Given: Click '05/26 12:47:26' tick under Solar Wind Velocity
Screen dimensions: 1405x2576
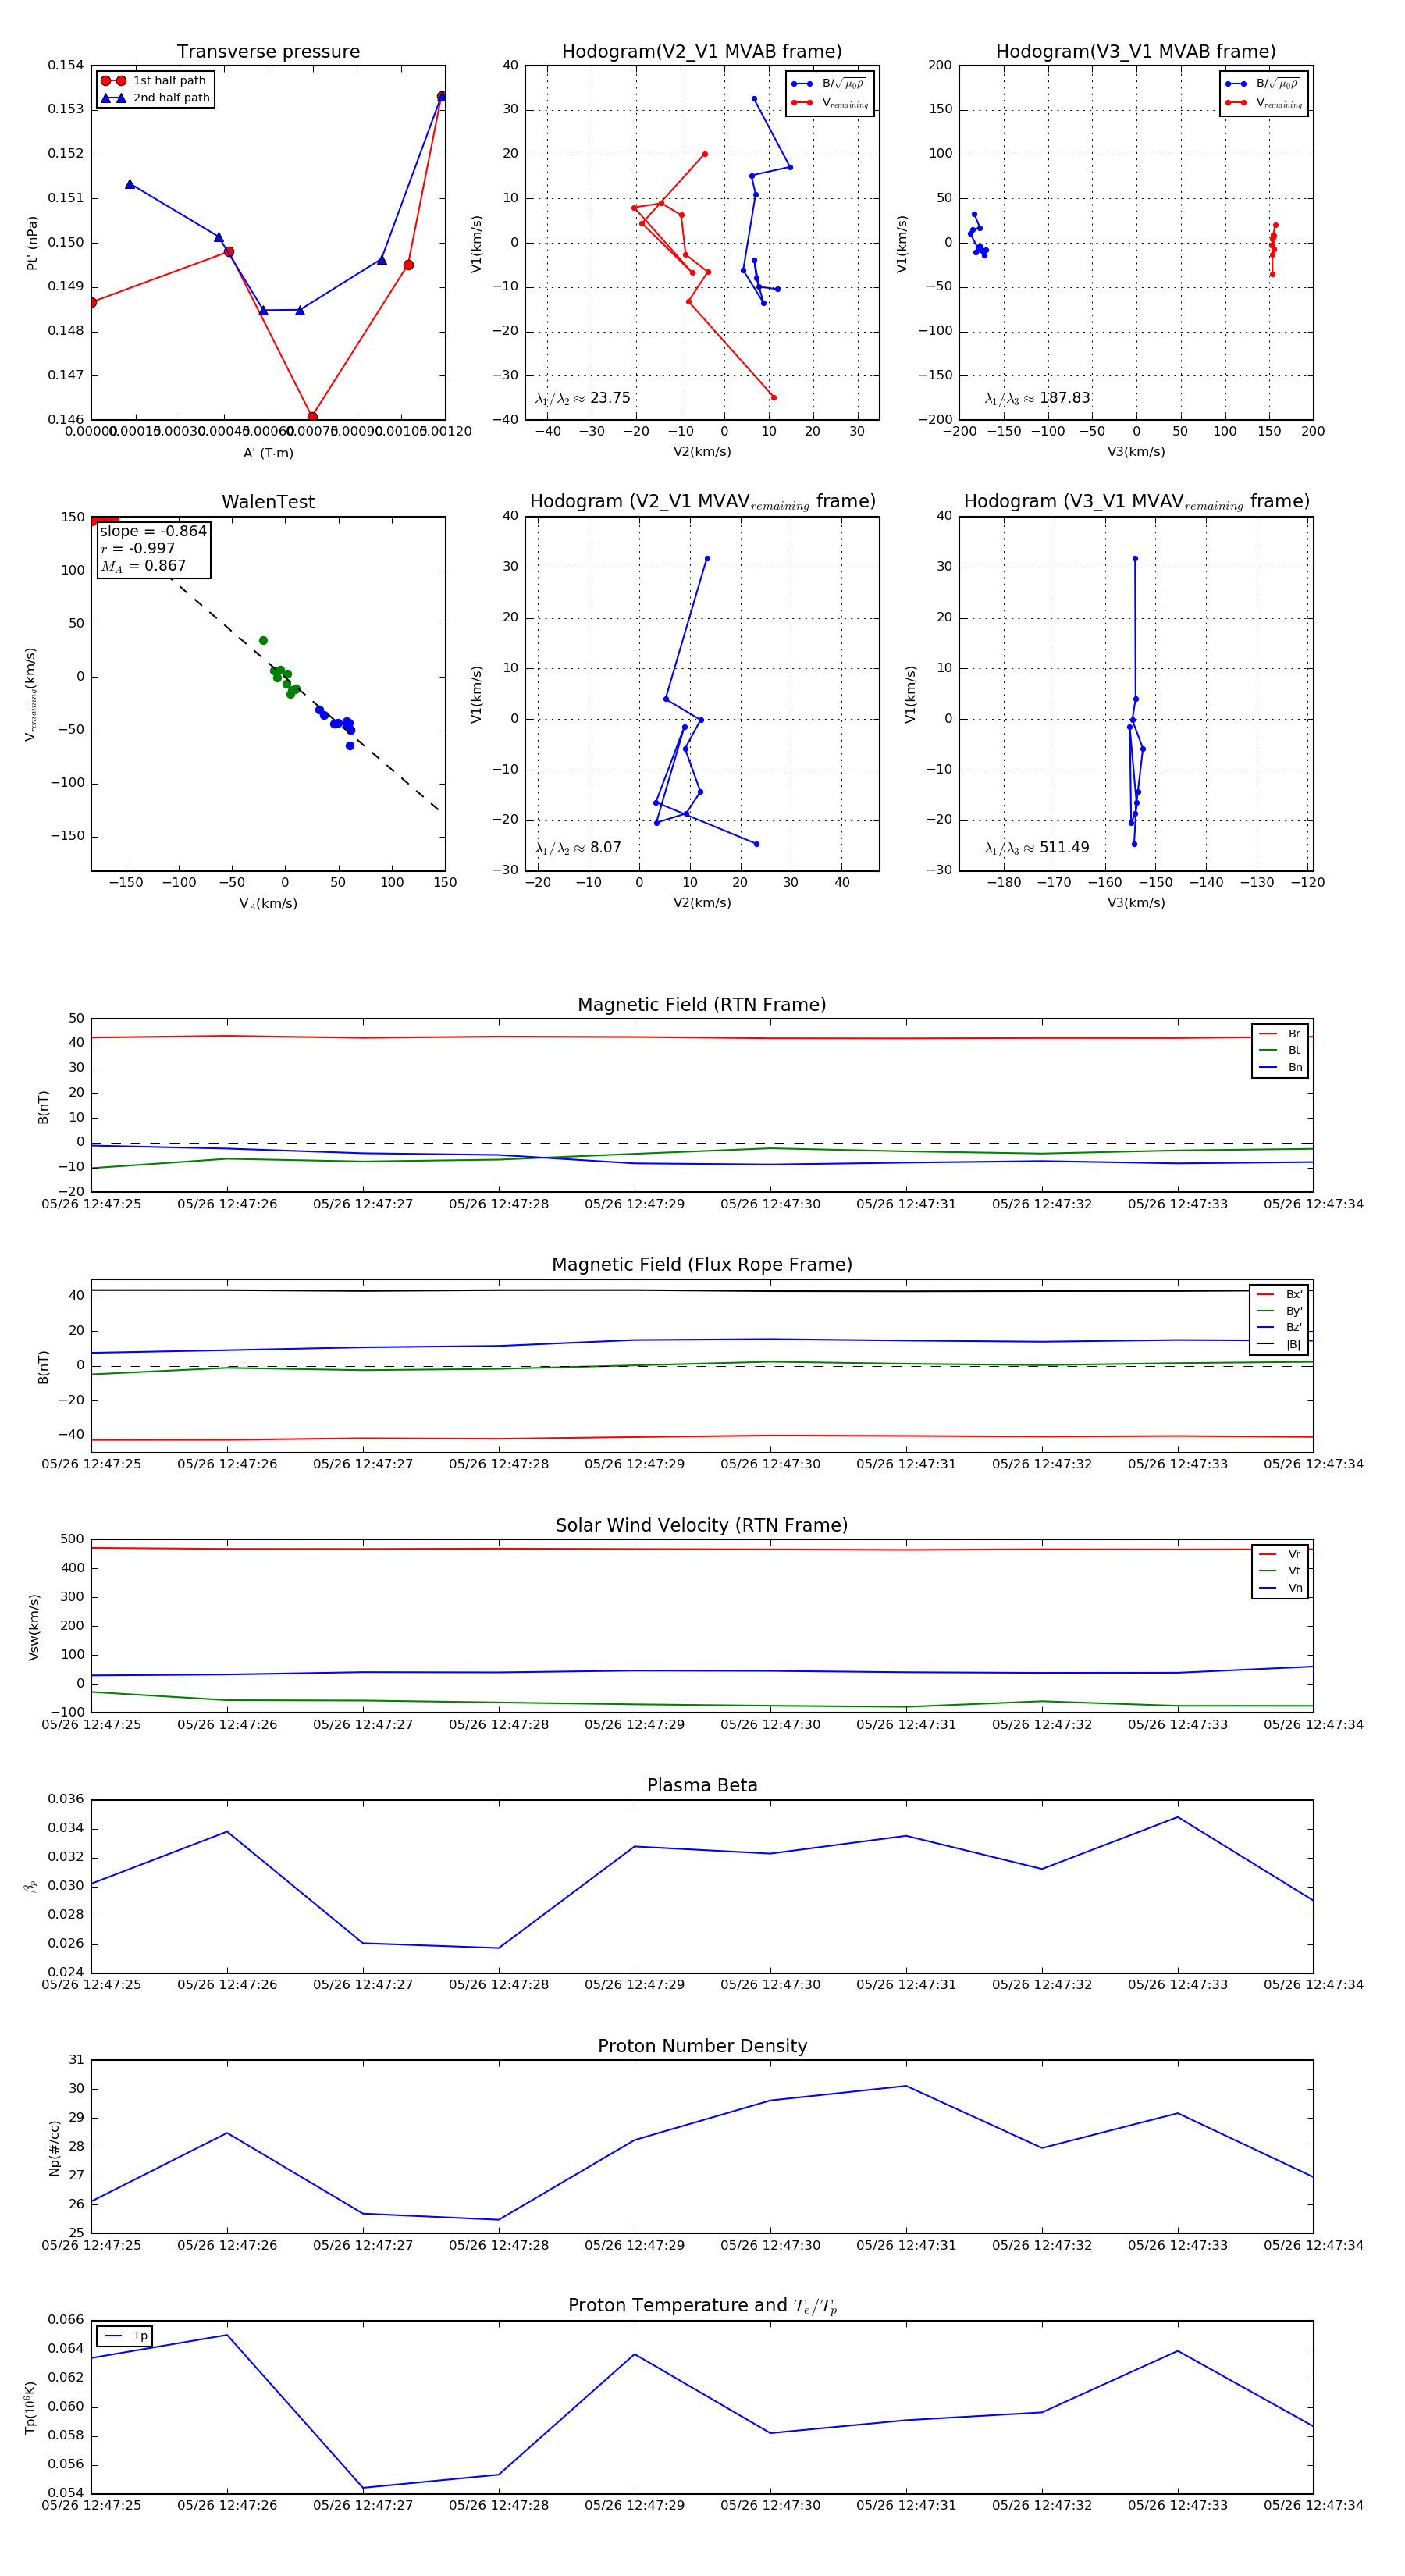Looking at the screenshot, I should [x=227, y=1725].
